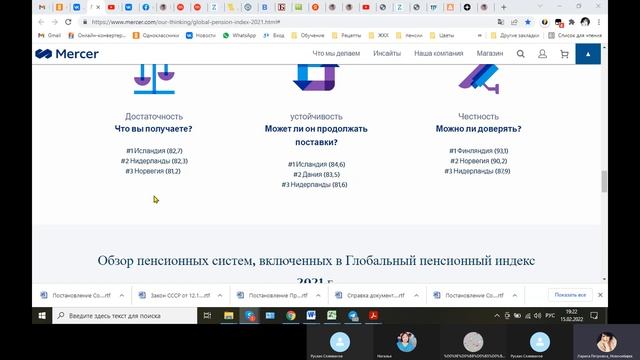Open the notification center icon
This screenshot has width=640, height=360.
(x=594, y=316)
